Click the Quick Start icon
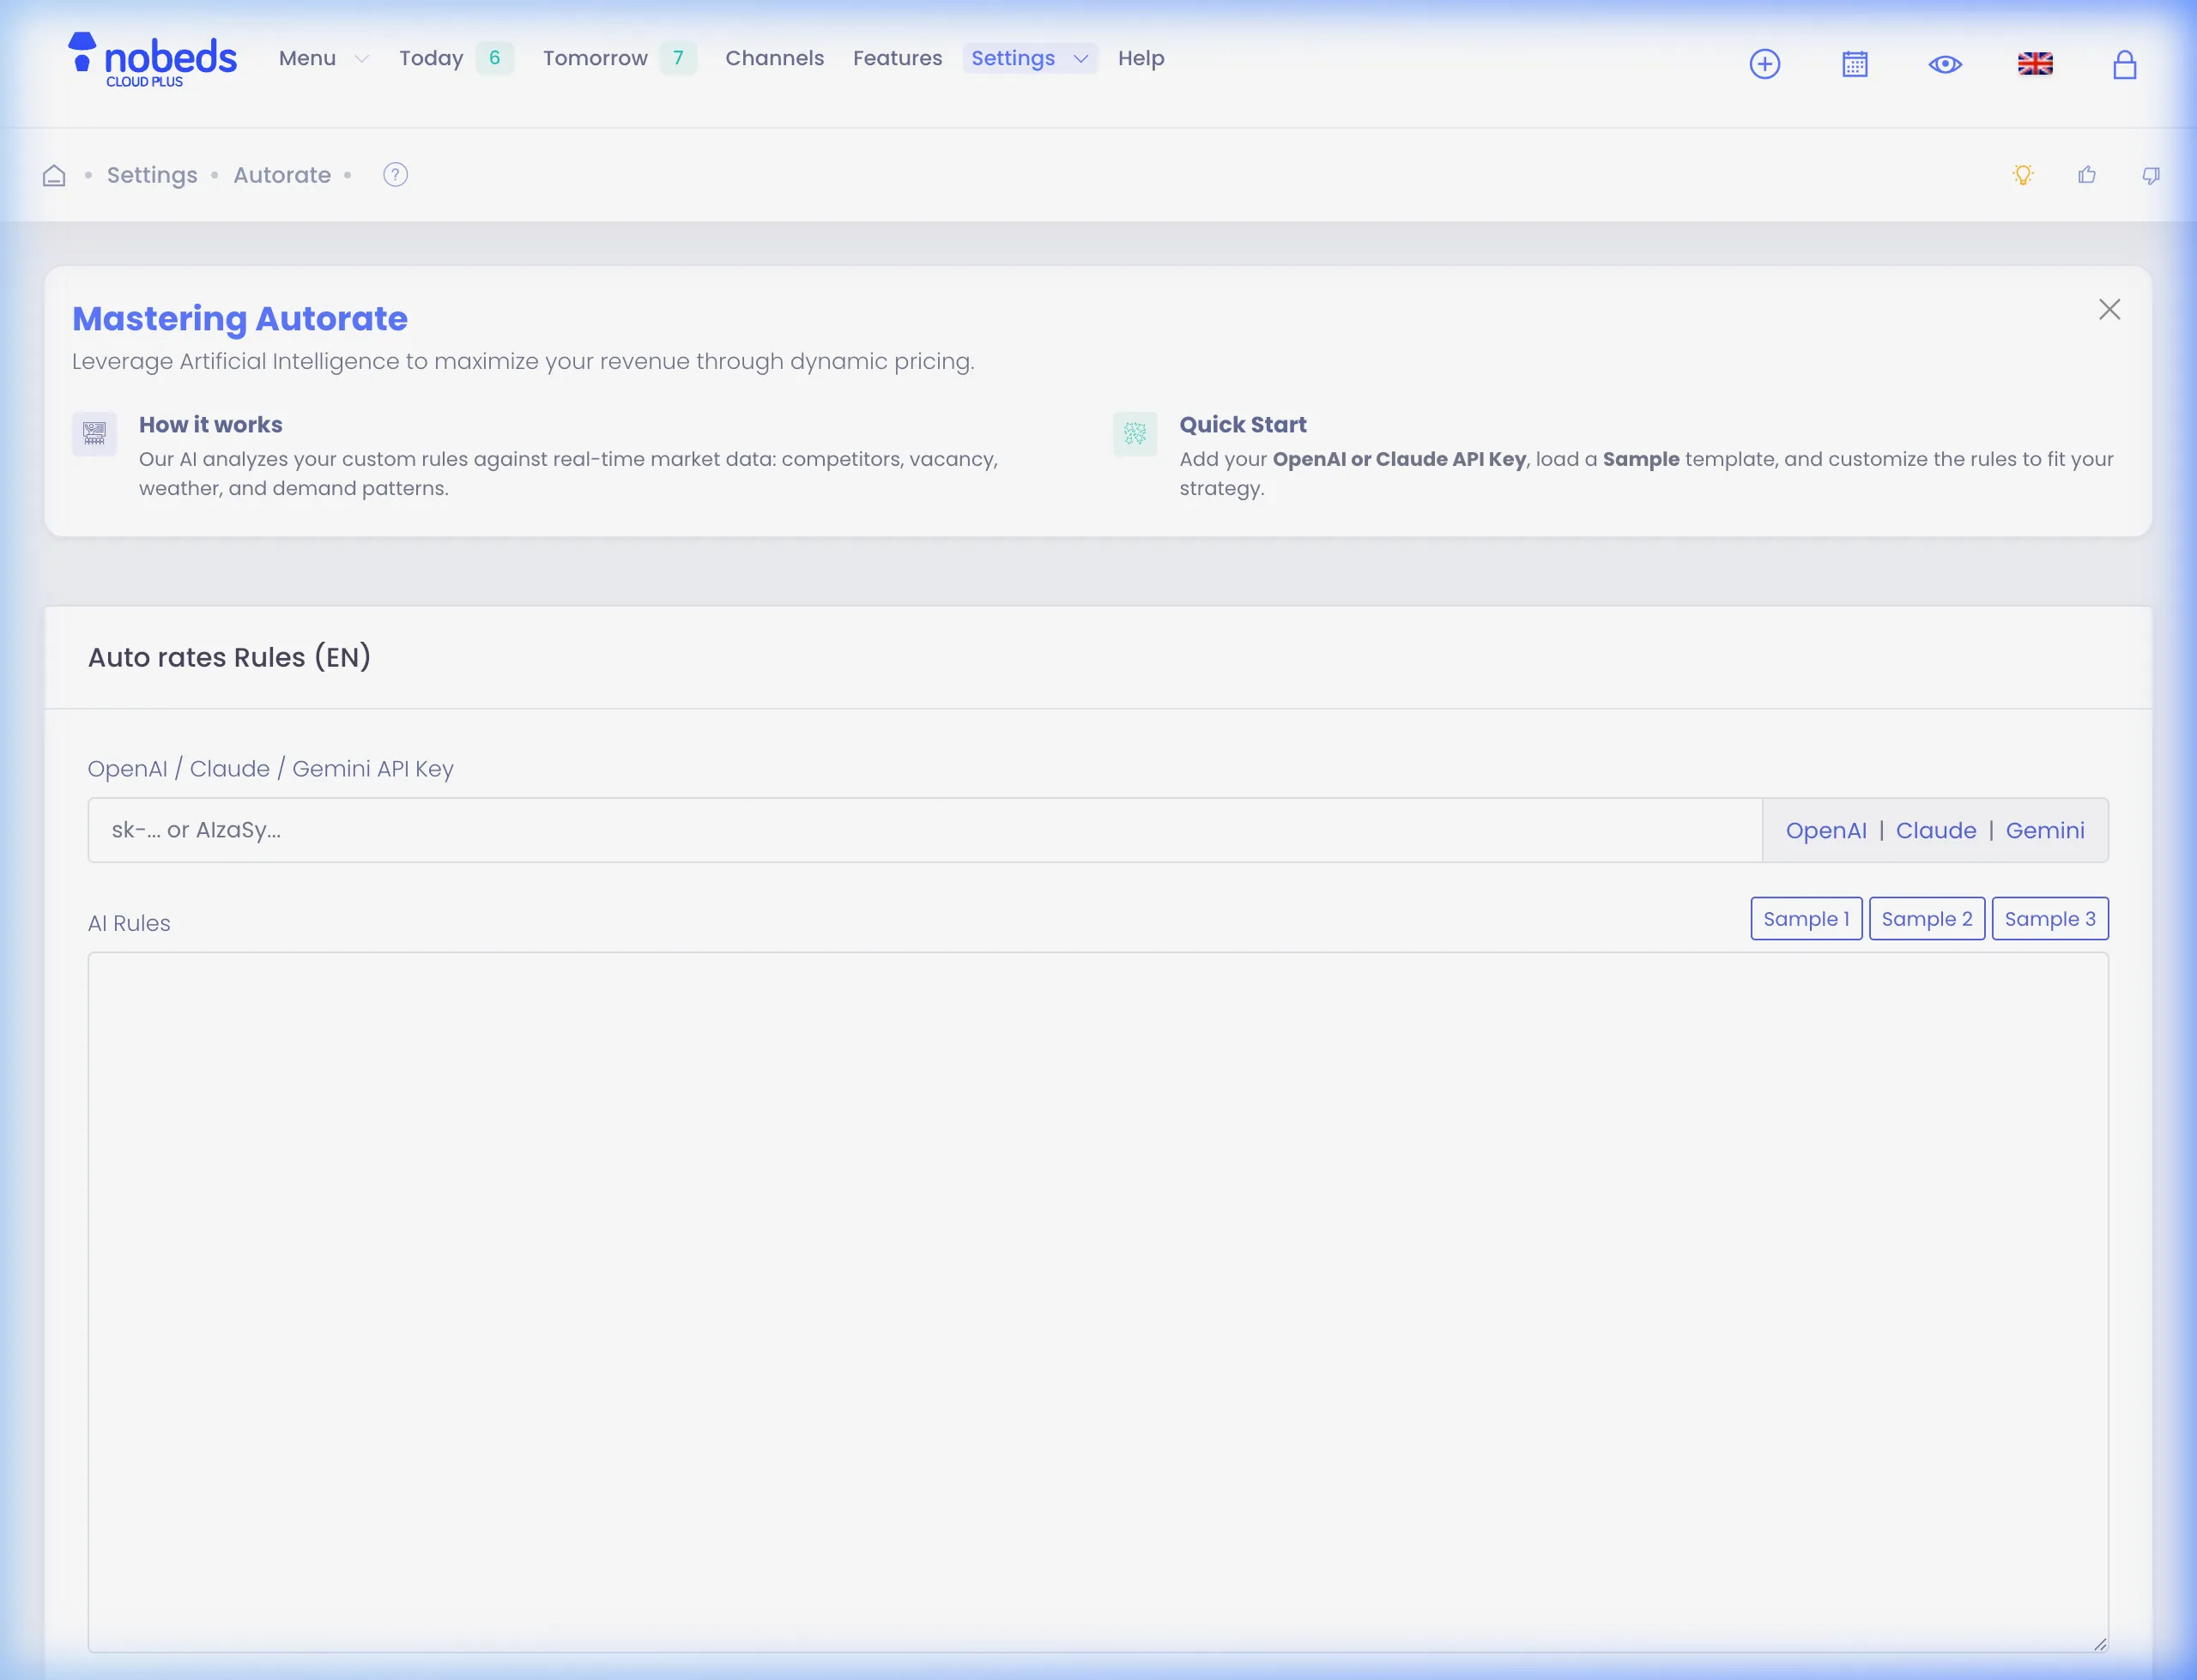This screenshot has width=2197, height=1680. pyautogui.click(x=1134, y=434)
